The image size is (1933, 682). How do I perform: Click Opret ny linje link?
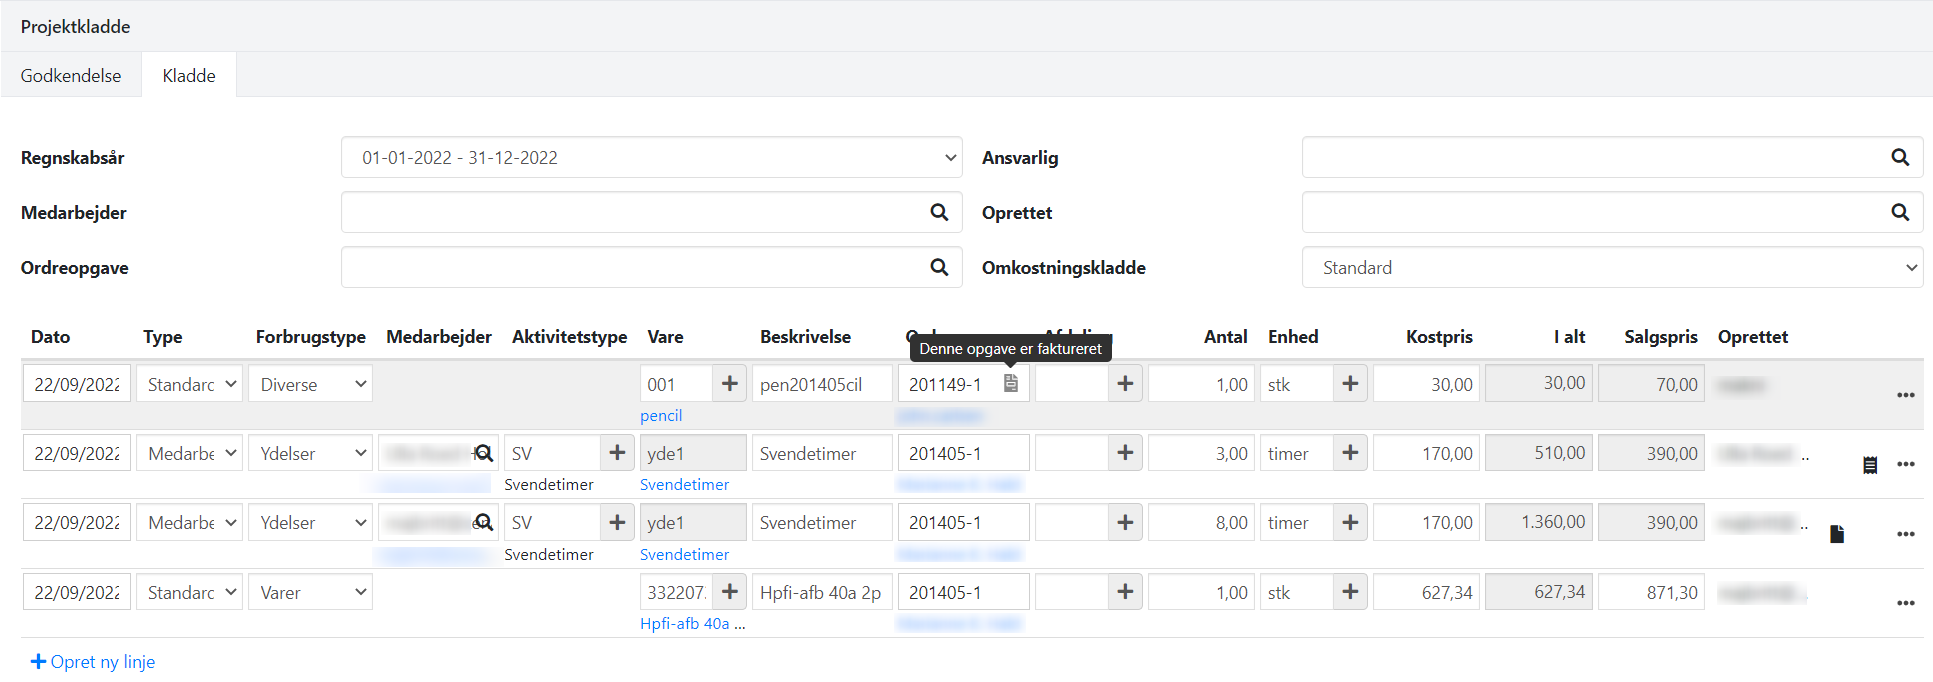pyautogui.click(x=93, y=661)
